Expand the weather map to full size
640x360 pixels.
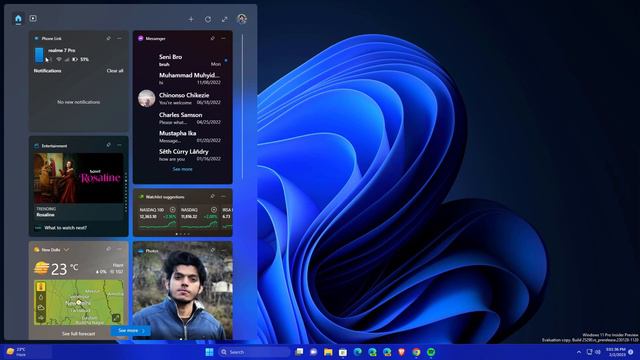(x=116, y=318)
